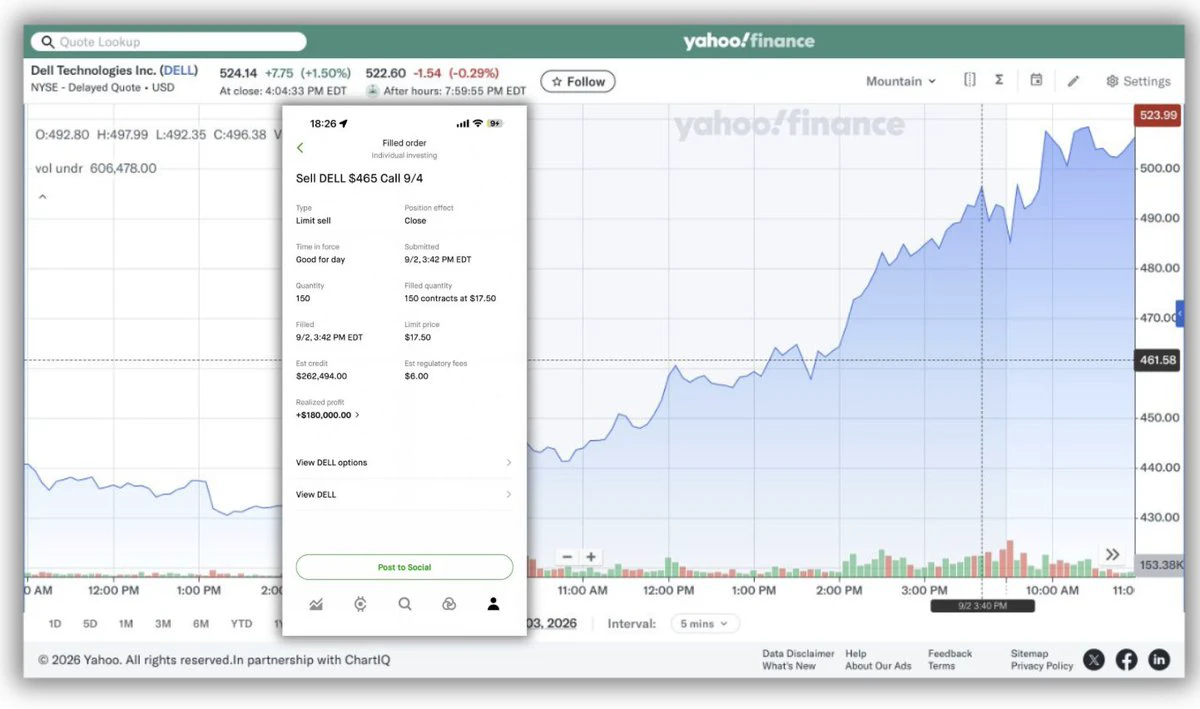
Task: Open the Feedback footer link
Action: point(950,654)
